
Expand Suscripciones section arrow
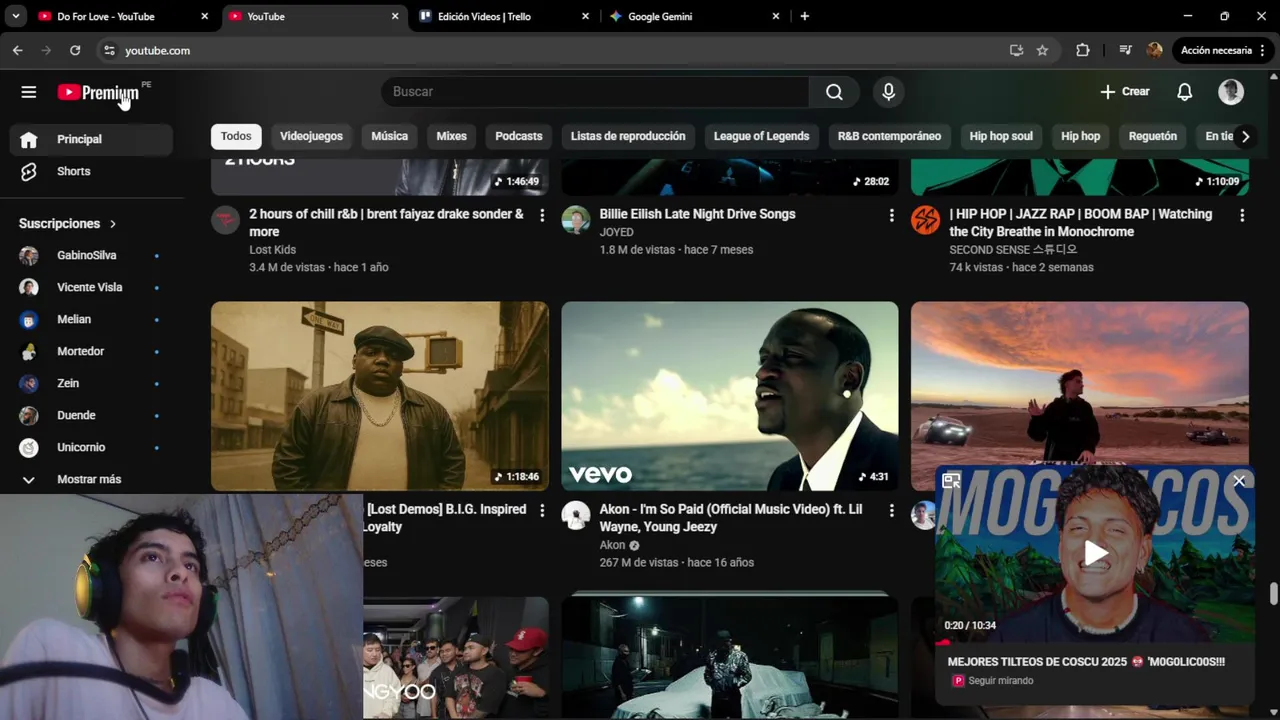(x=113, y=224)
